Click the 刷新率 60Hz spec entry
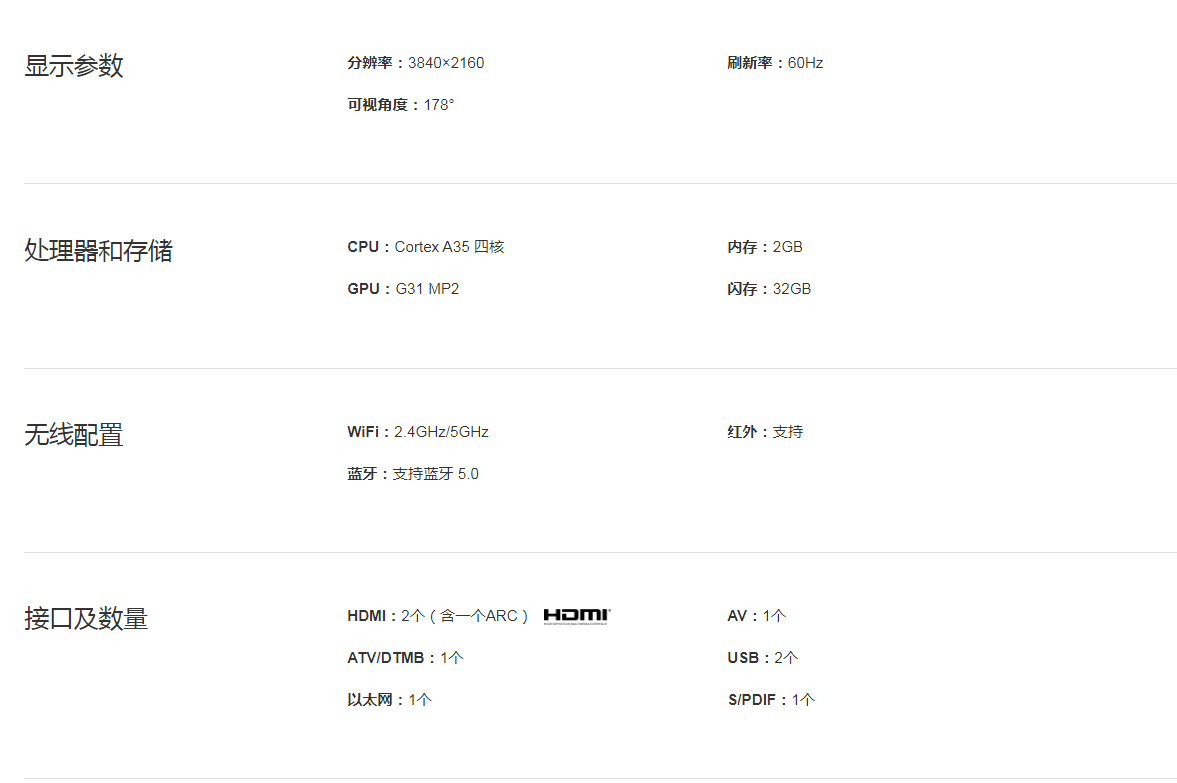The height and width of the screenshot is (783, 1177). (775, 63)
